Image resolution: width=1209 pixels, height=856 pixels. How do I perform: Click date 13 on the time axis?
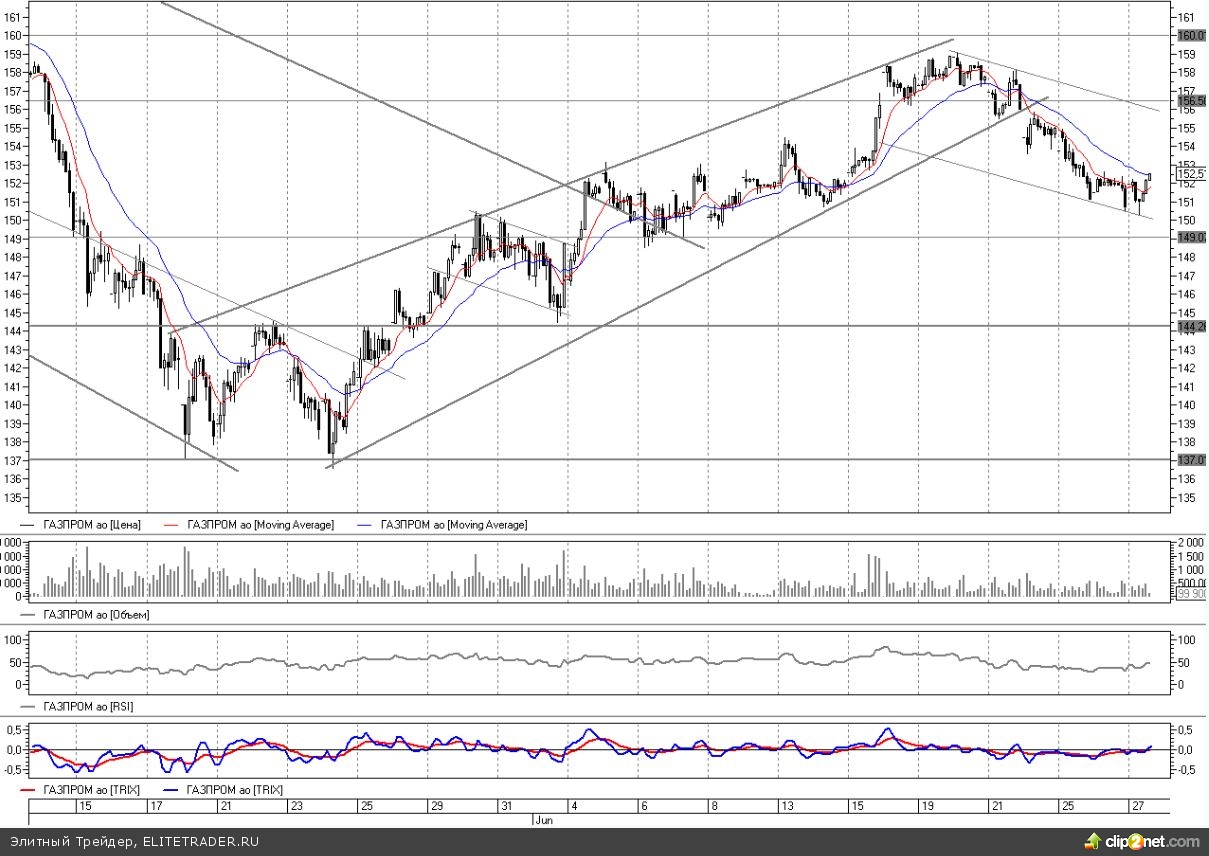click(x=787, y=805)
